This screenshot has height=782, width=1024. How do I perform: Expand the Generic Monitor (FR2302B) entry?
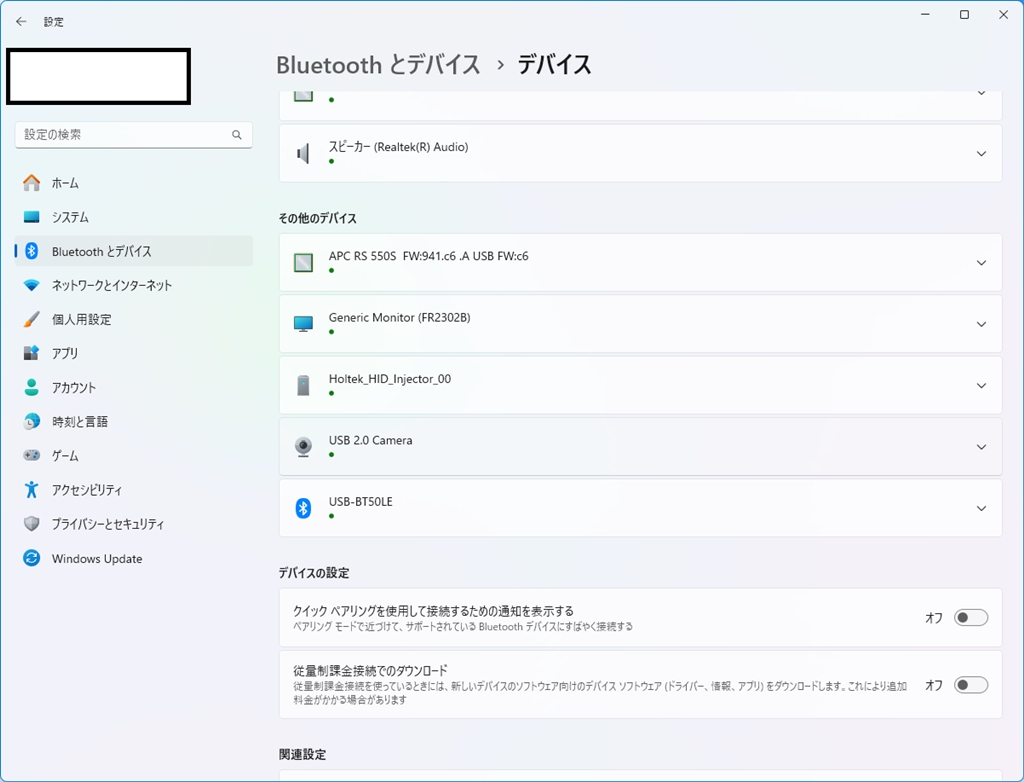click(981, 324)
